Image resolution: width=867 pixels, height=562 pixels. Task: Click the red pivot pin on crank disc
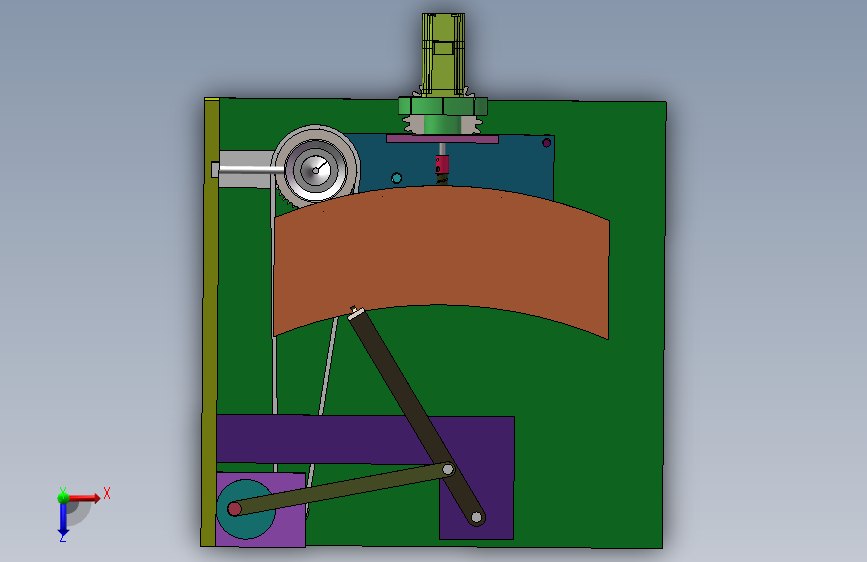[x=234, y=509]
